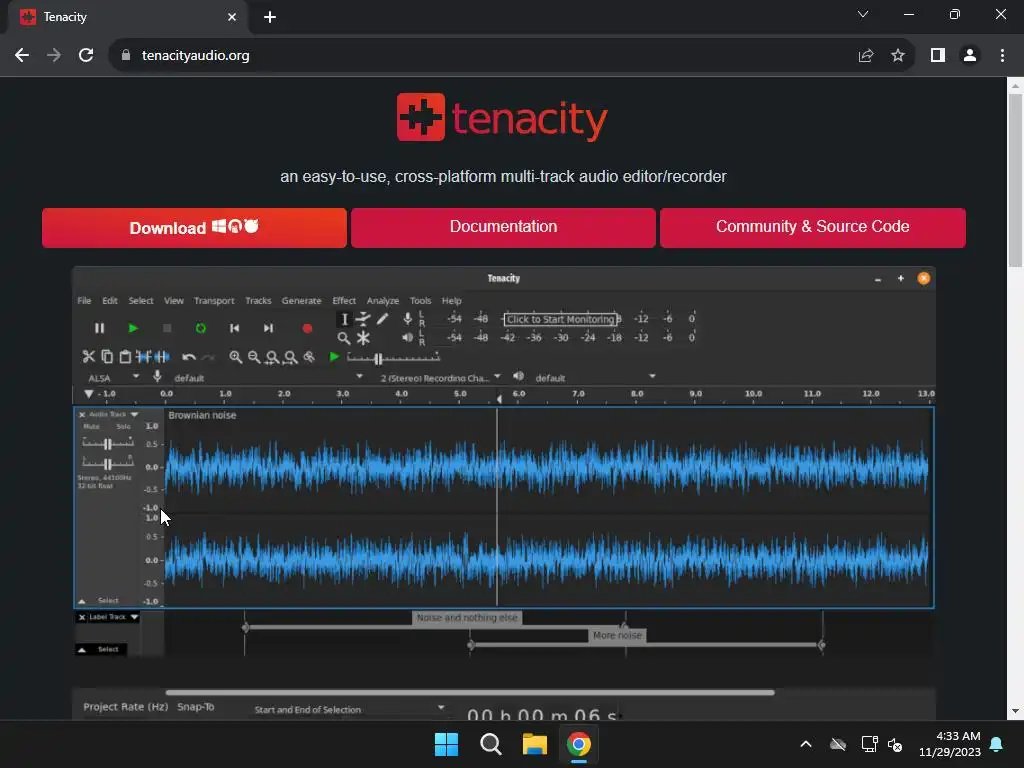The height and width of the screenshot is (768, 1024).
Task: Toggle Mute on the Audio Track
Action: pos(91,426)
